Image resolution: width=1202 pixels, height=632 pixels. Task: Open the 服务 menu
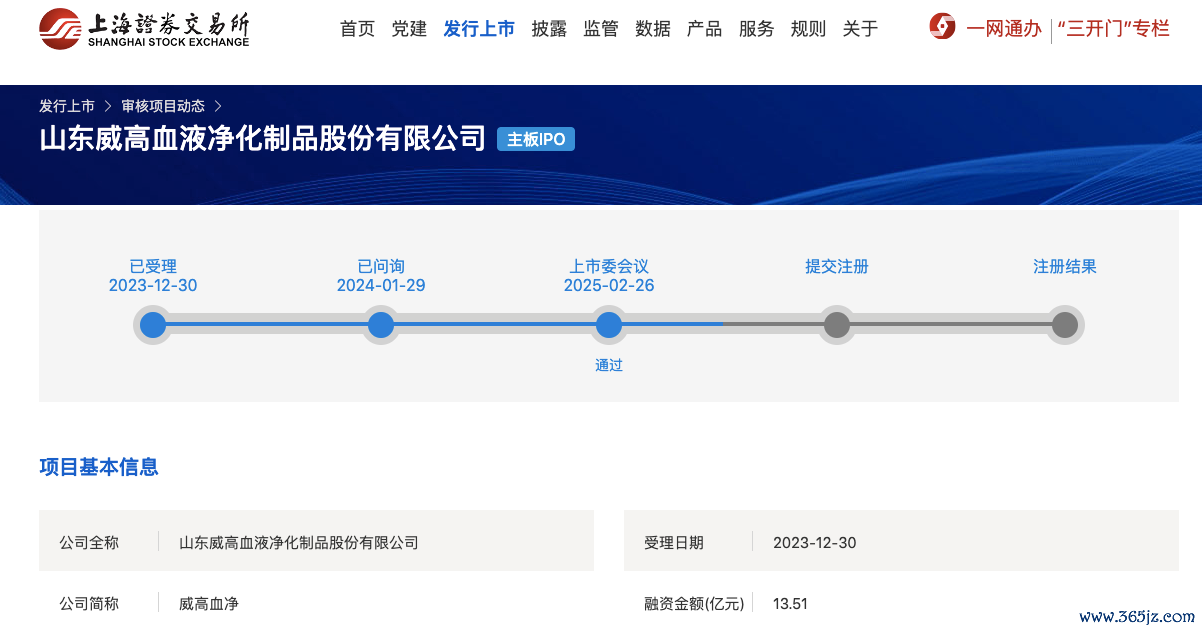point(756,29)
